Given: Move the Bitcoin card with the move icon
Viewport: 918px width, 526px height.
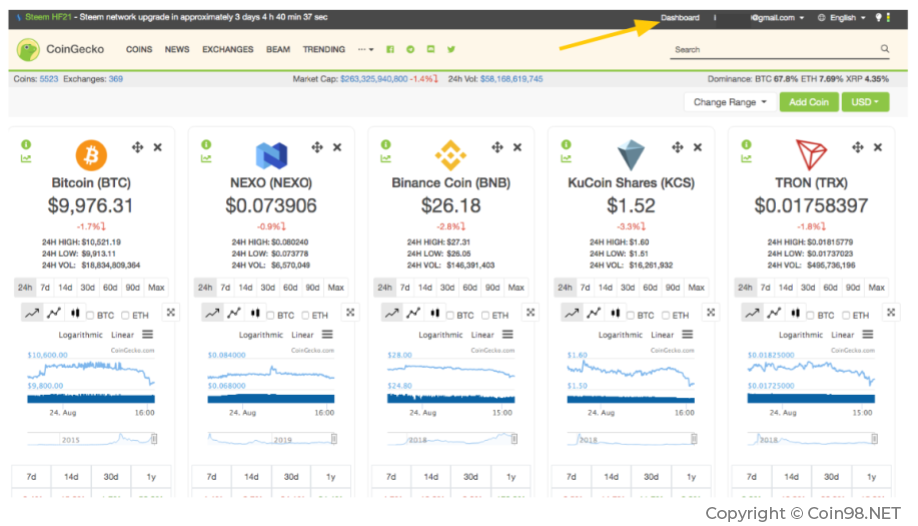Looking at the screenshot, I should [x=138, y=148].
